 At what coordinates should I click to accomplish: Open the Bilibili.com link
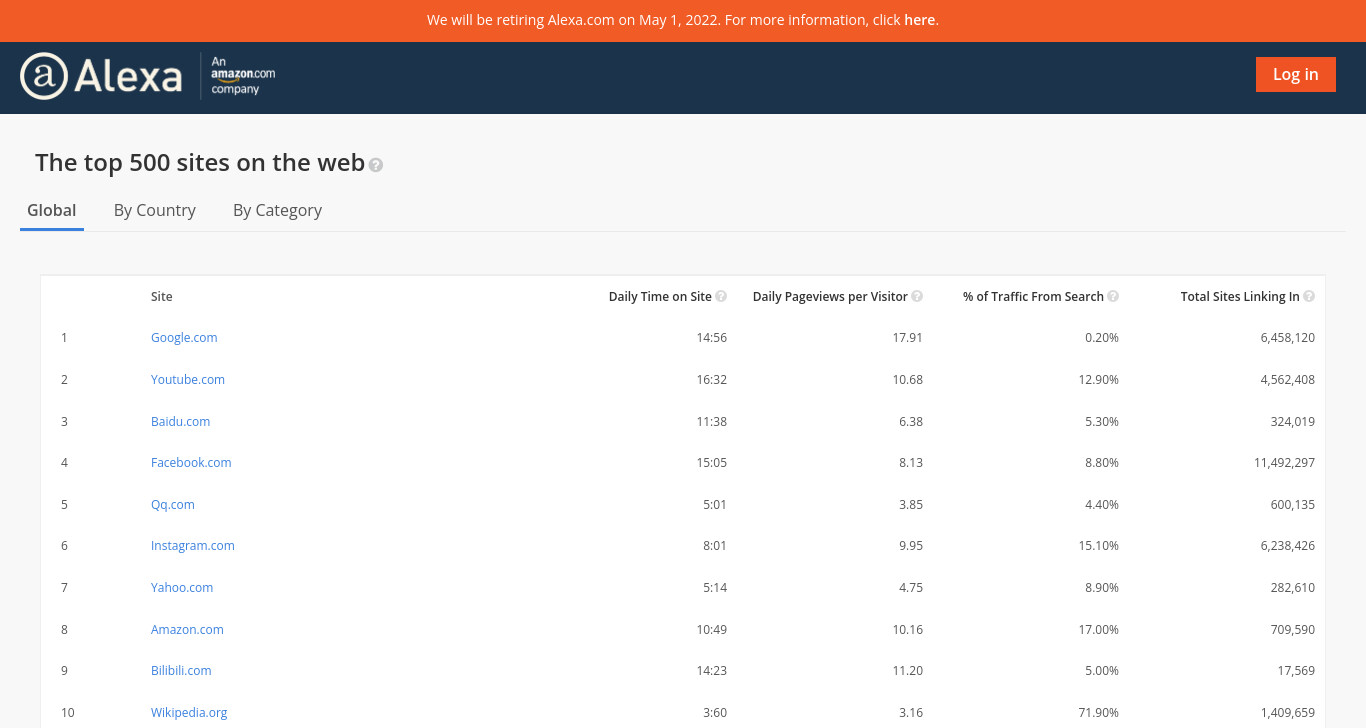181,671
